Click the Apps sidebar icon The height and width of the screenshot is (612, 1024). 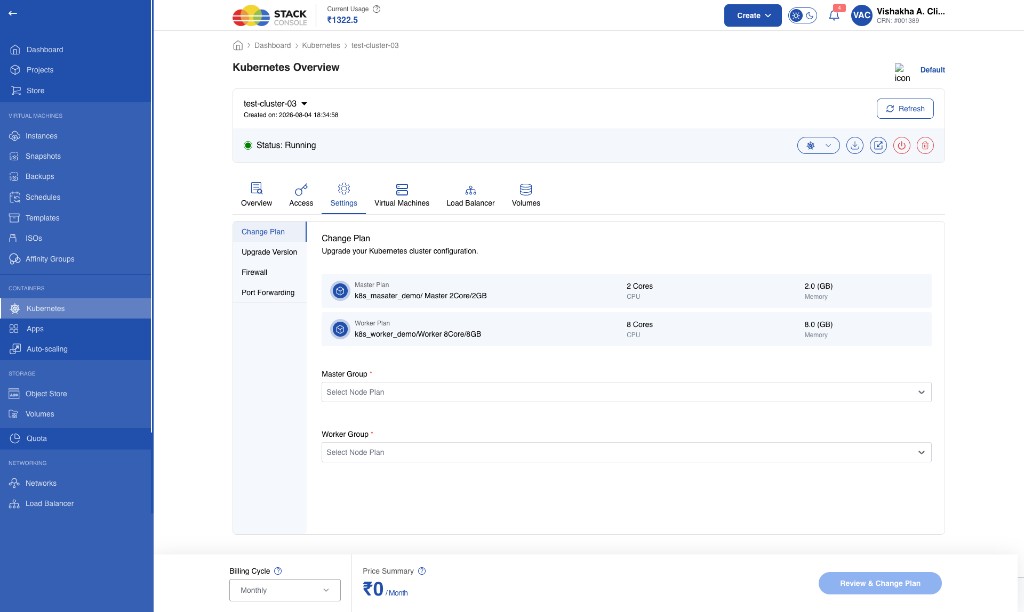(14, 329)
